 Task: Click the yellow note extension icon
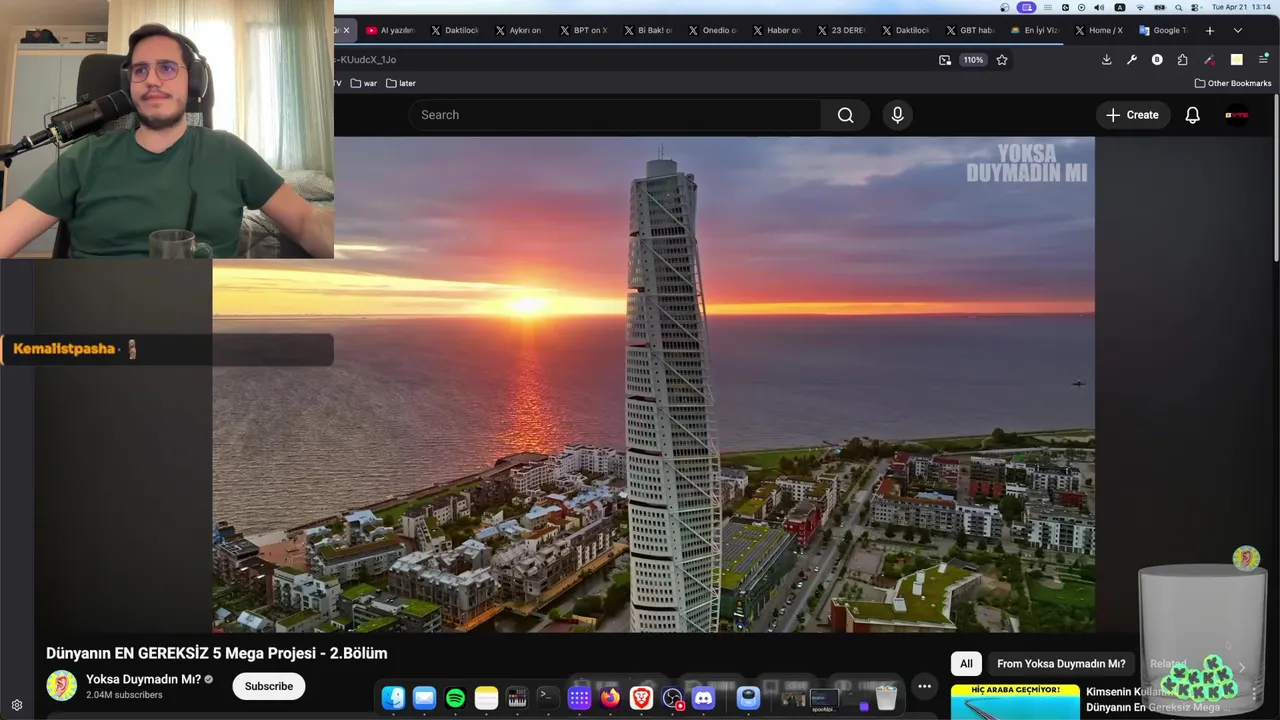(x=1236, y=60)
